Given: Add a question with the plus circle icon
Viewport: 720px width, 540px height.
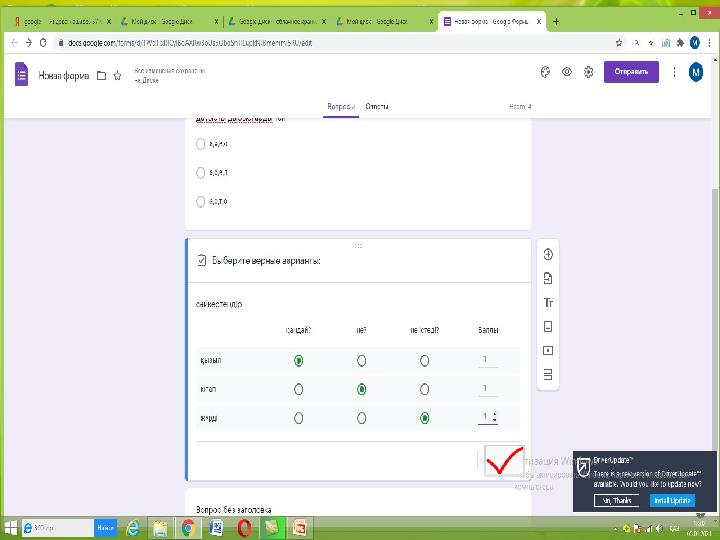Looking at the screenshot, I should [x=548, y=254].
